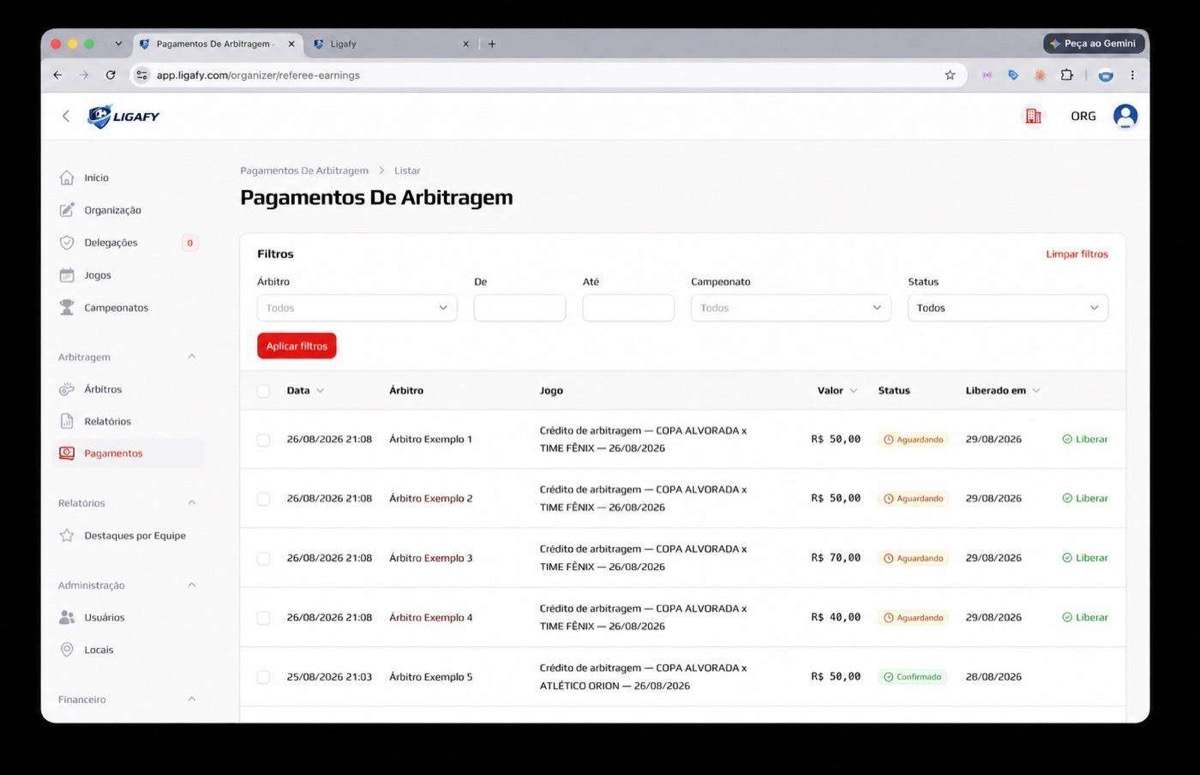The width and height of the screenshot is (1200, 775).
Task: Check the row for Árbitro Exemplo 5
Action: [263, 677]
